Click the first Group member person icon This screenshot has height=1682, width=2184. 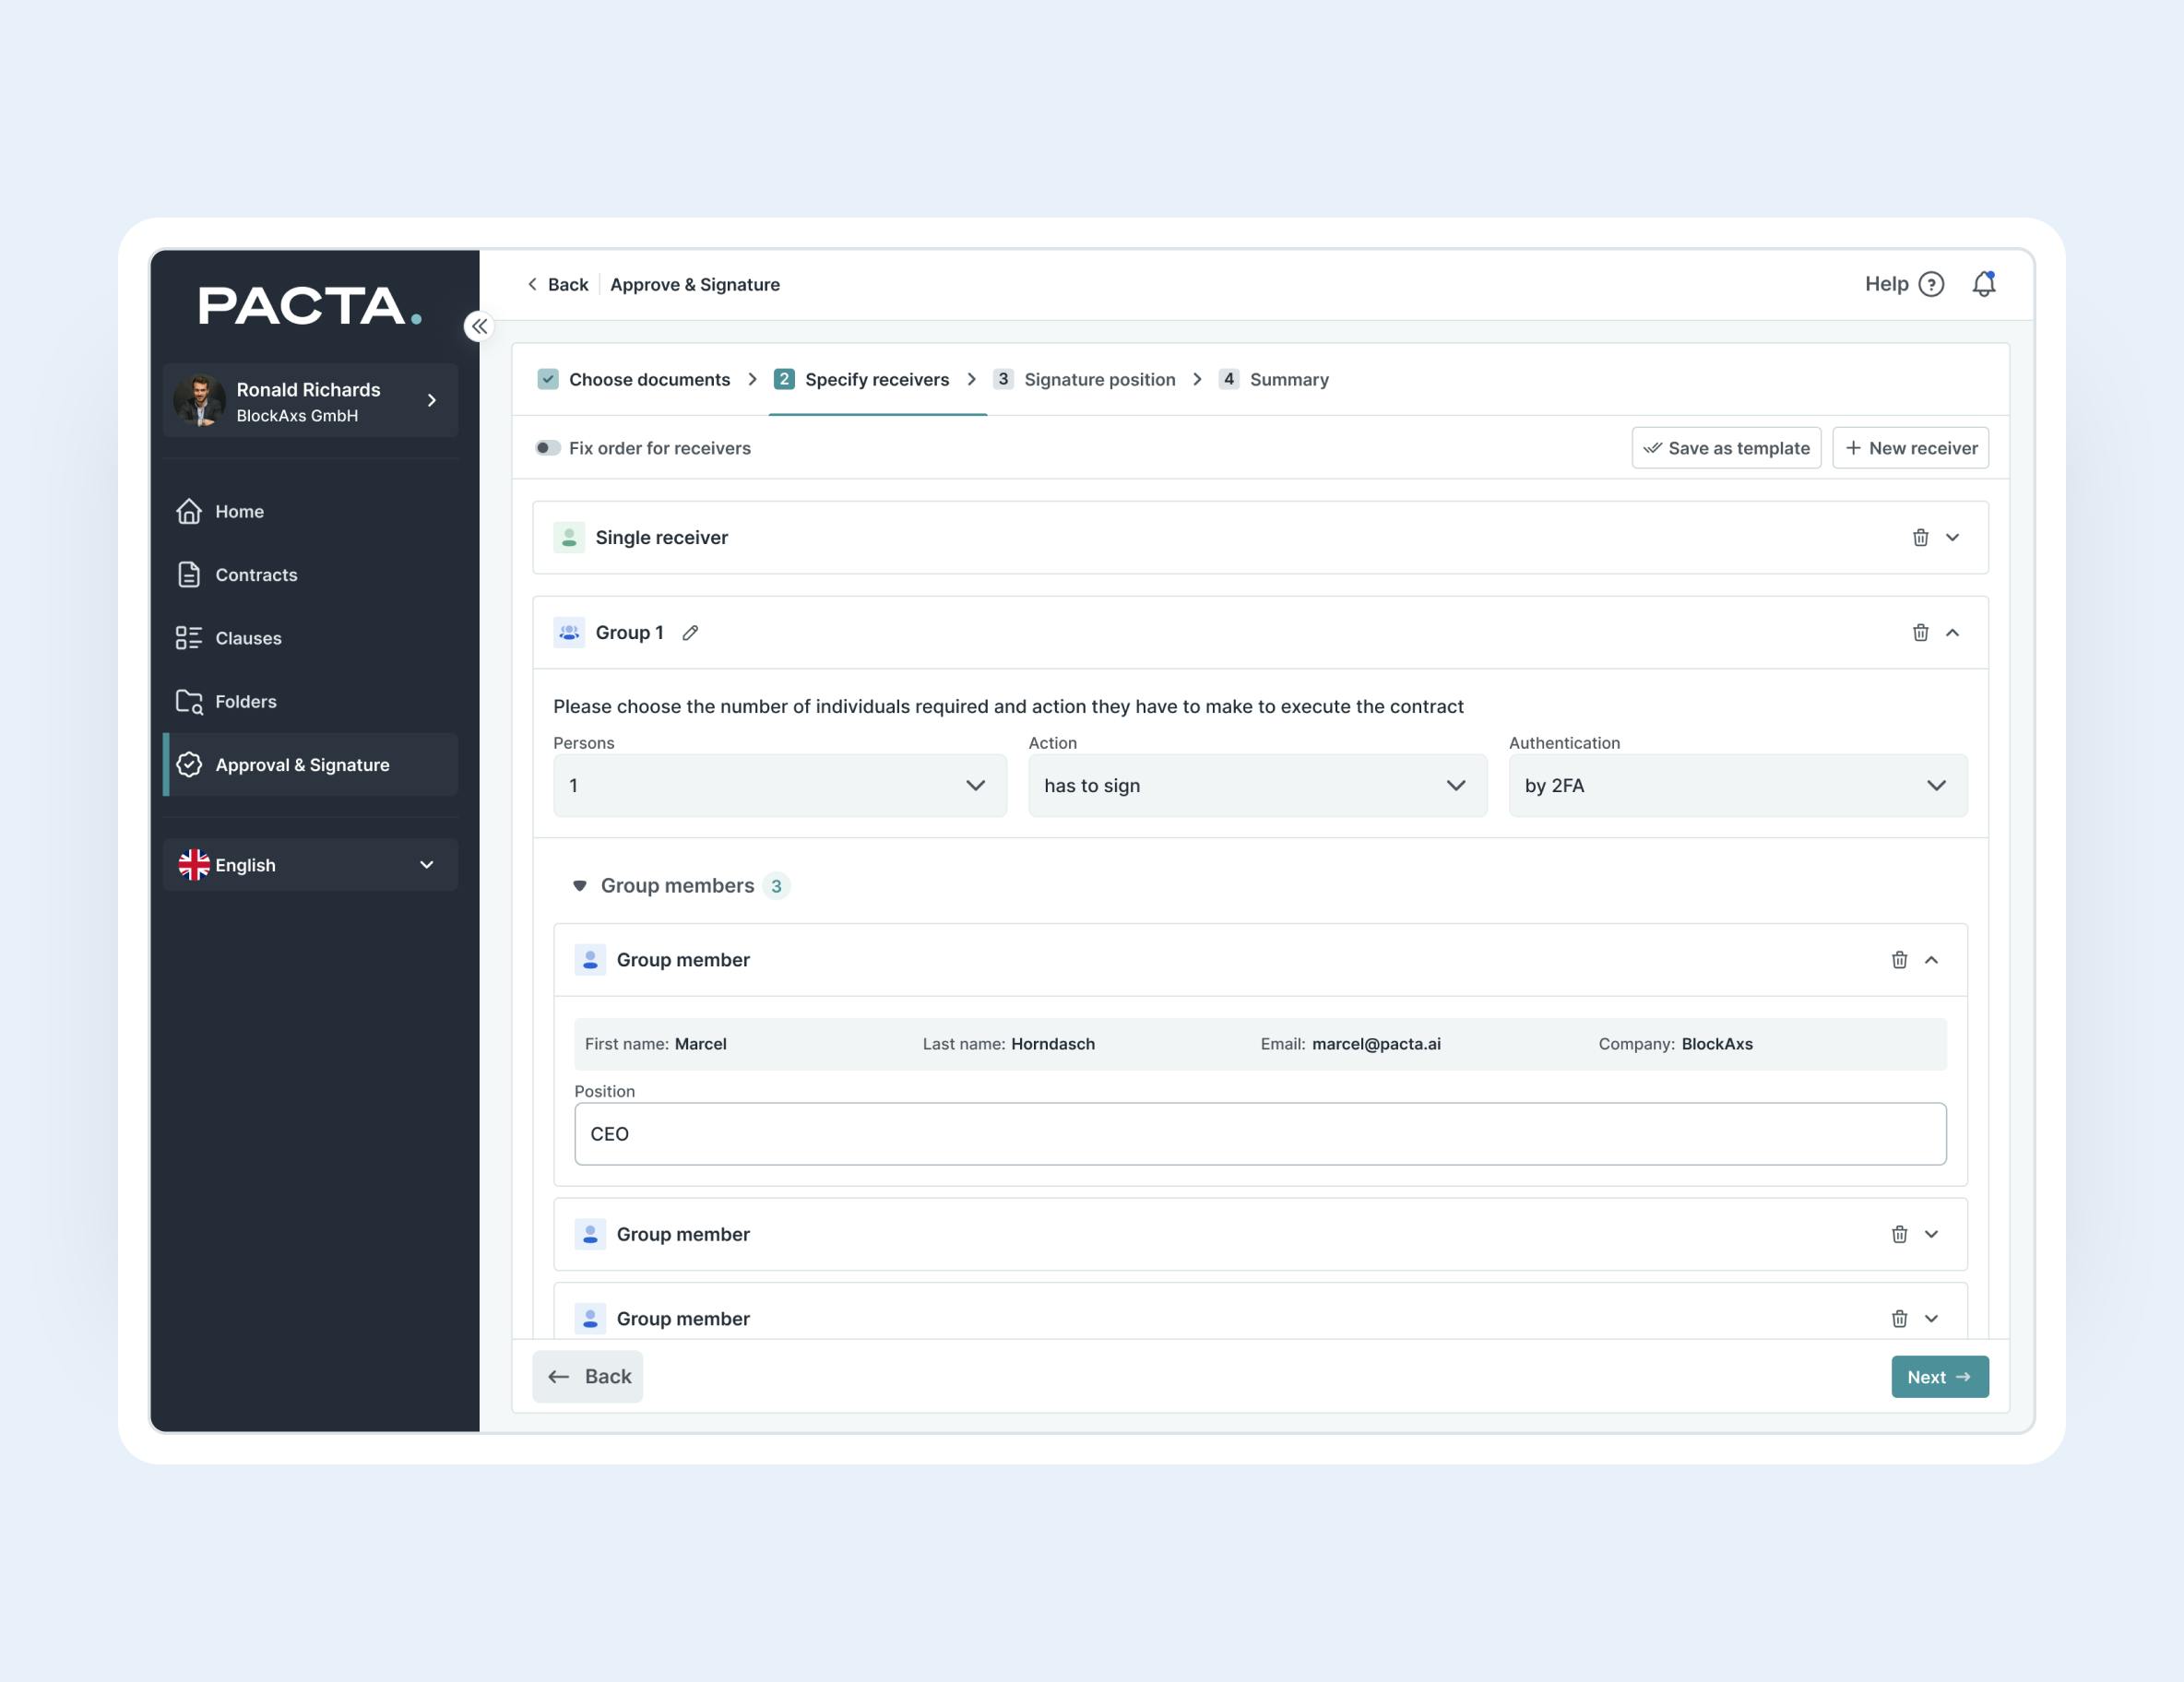(x=590, y=959)
